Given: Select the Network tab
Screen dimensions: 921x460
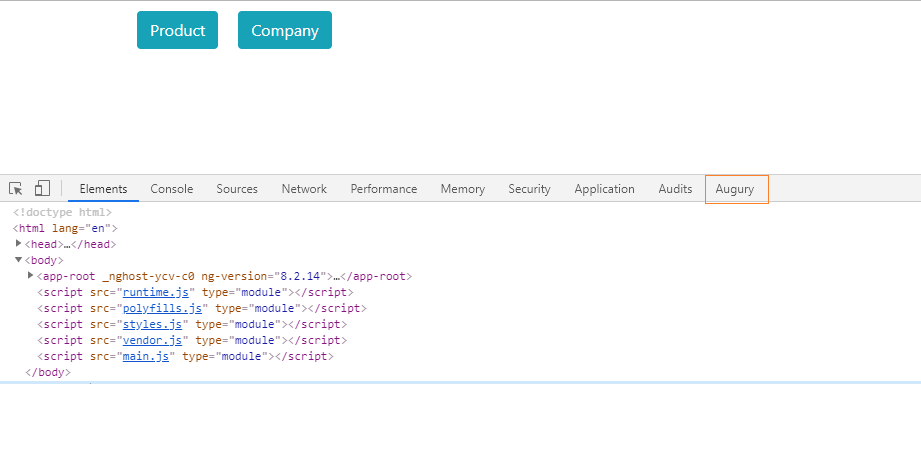Looking at the screenshot, I should (304, 189).
